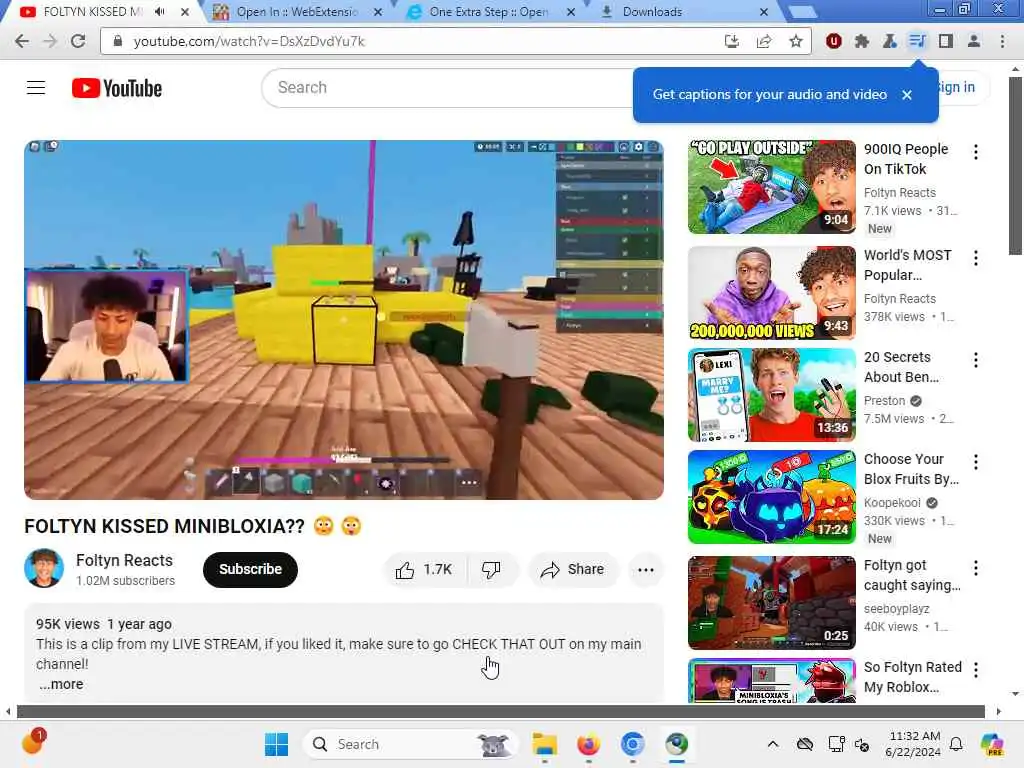Bookmark this page with the star icon
This screenshot has width=1024, height=768.
point(795,41)
